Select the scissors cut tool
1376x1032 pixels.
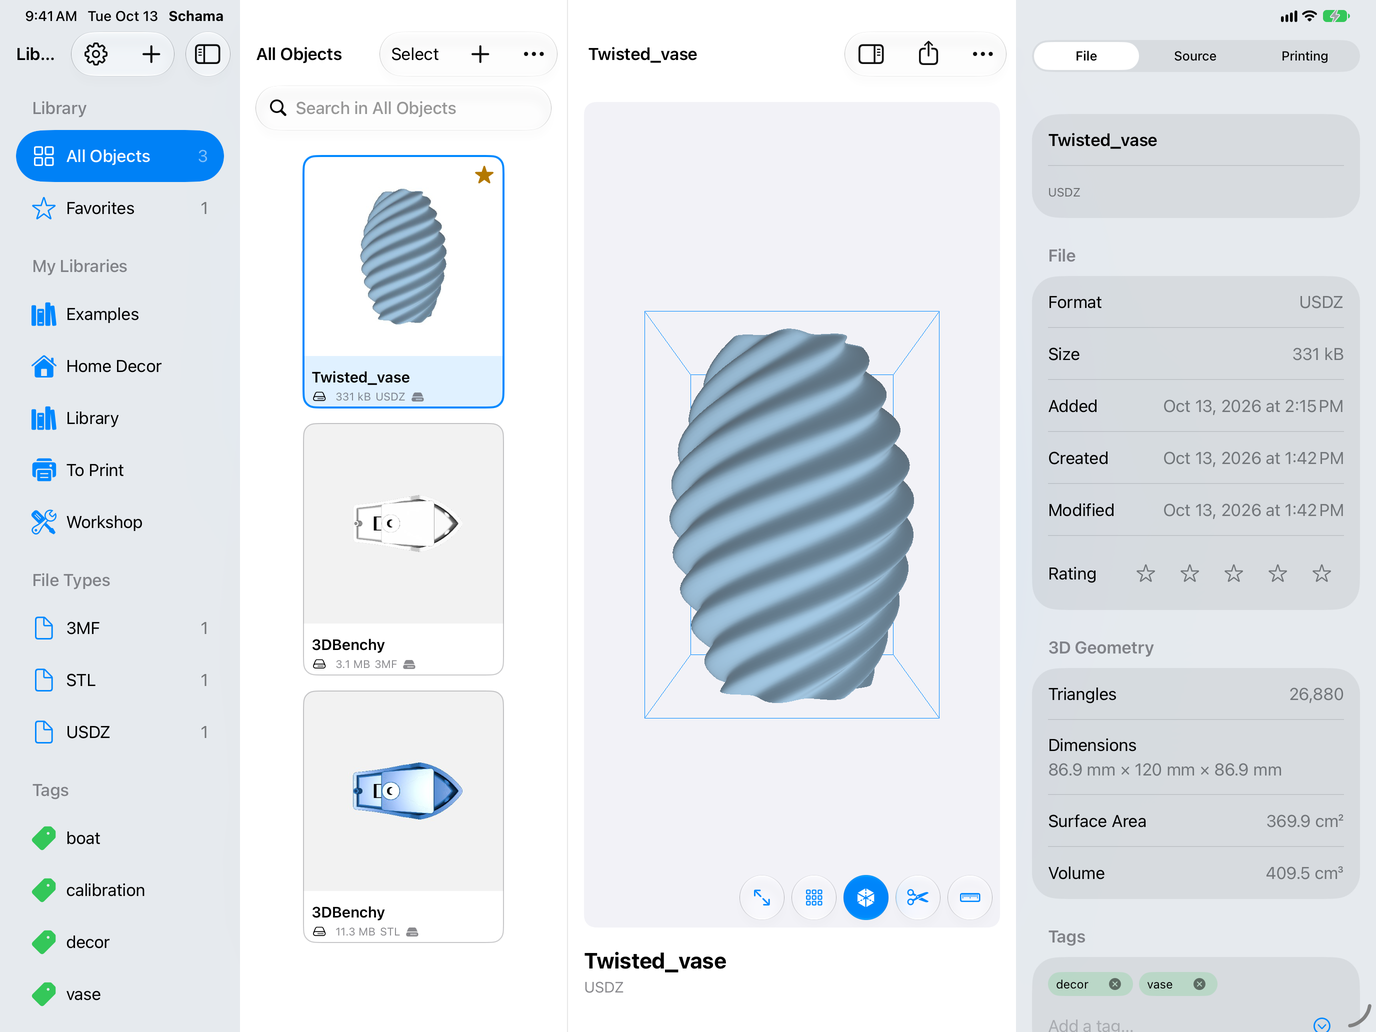click(x=918, y=898)
